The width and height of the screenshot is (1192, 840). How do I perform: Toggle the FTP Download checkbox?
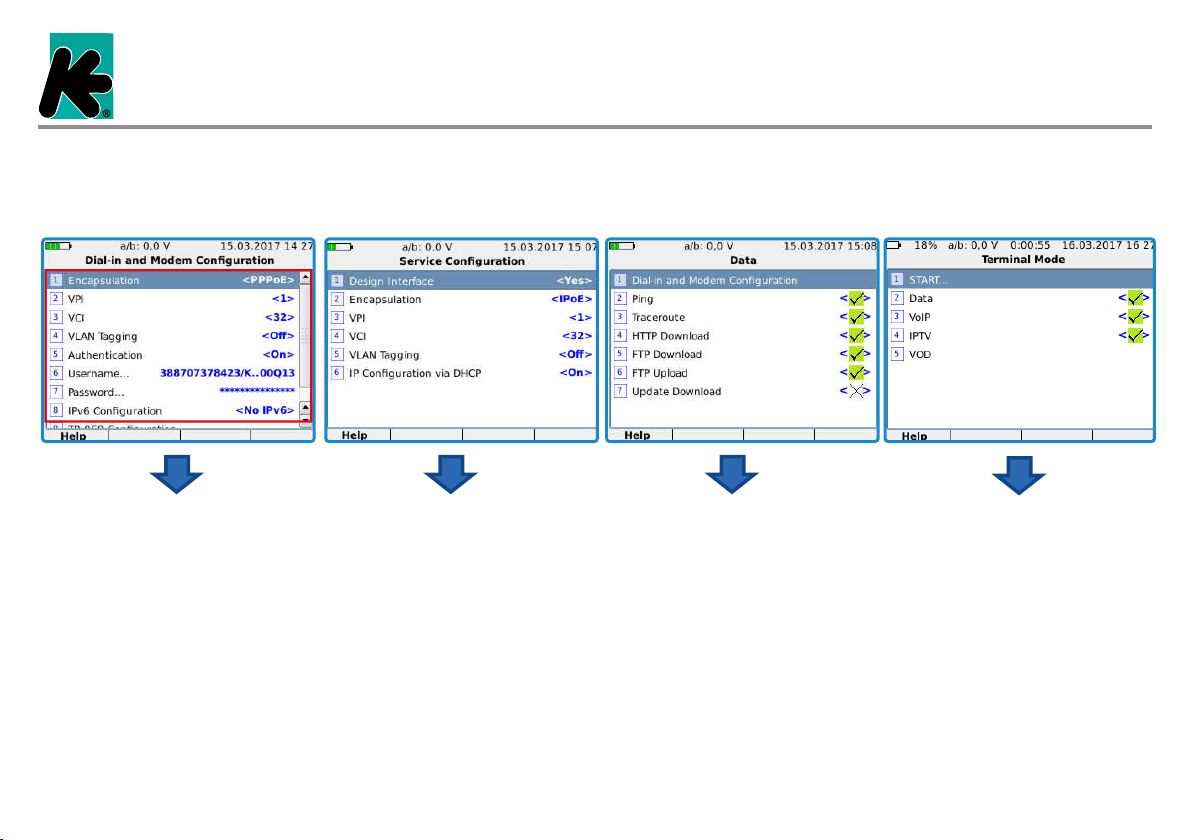point(855,354)
